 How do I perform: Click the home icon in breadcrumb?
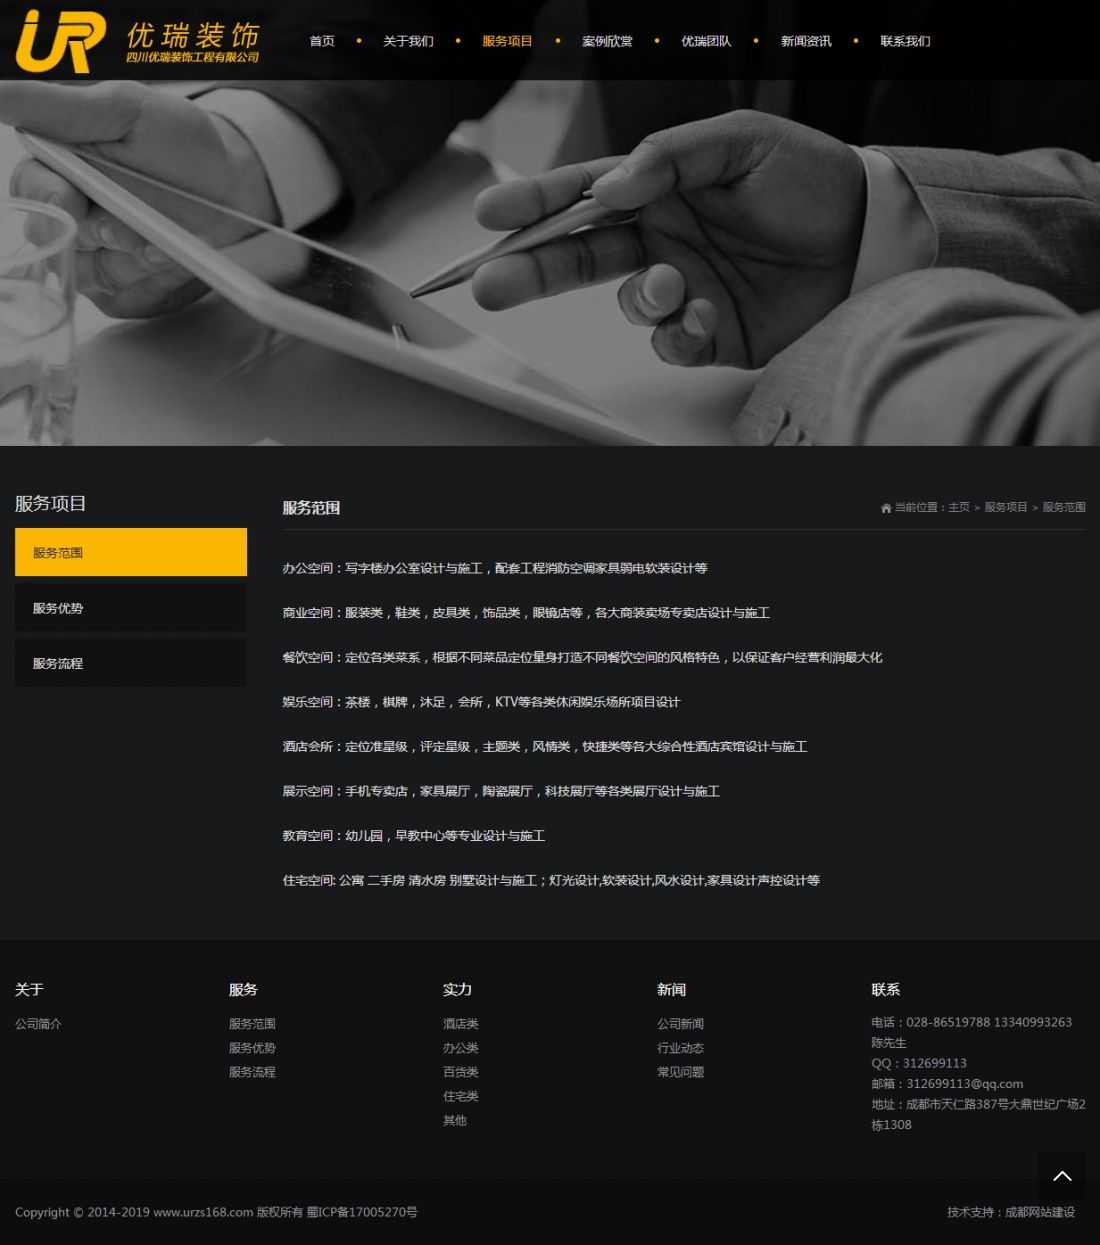(x=886, y=508)
